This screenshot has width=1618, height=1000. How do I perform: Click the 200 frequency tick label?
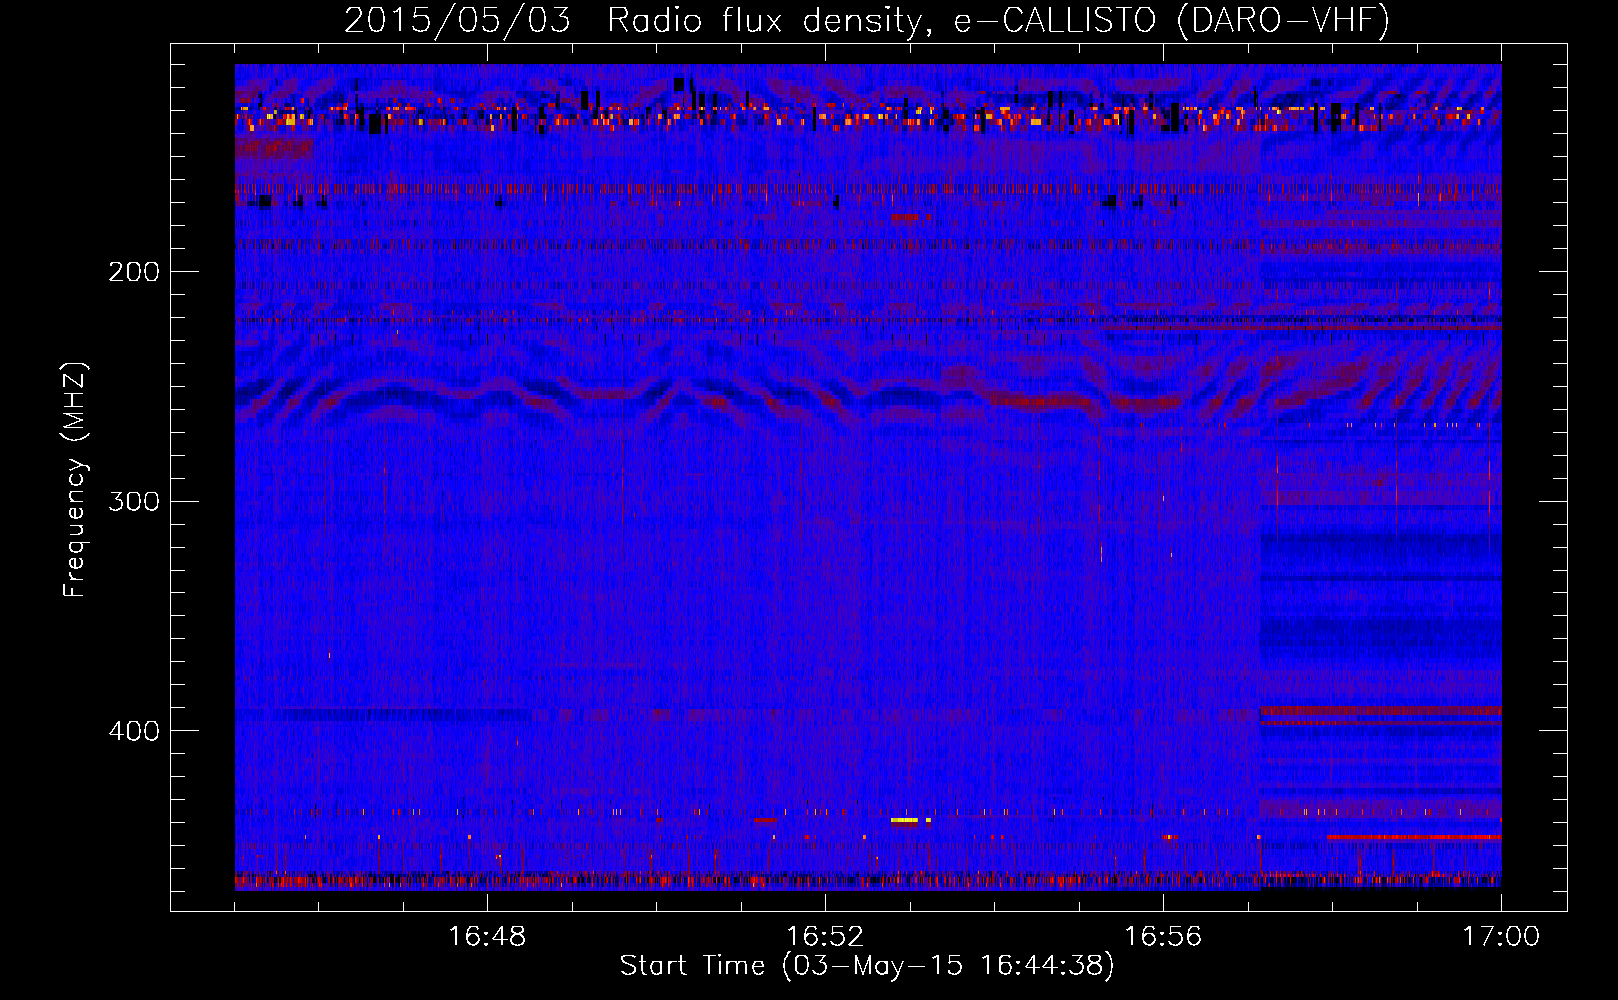(x=134, y=272)
